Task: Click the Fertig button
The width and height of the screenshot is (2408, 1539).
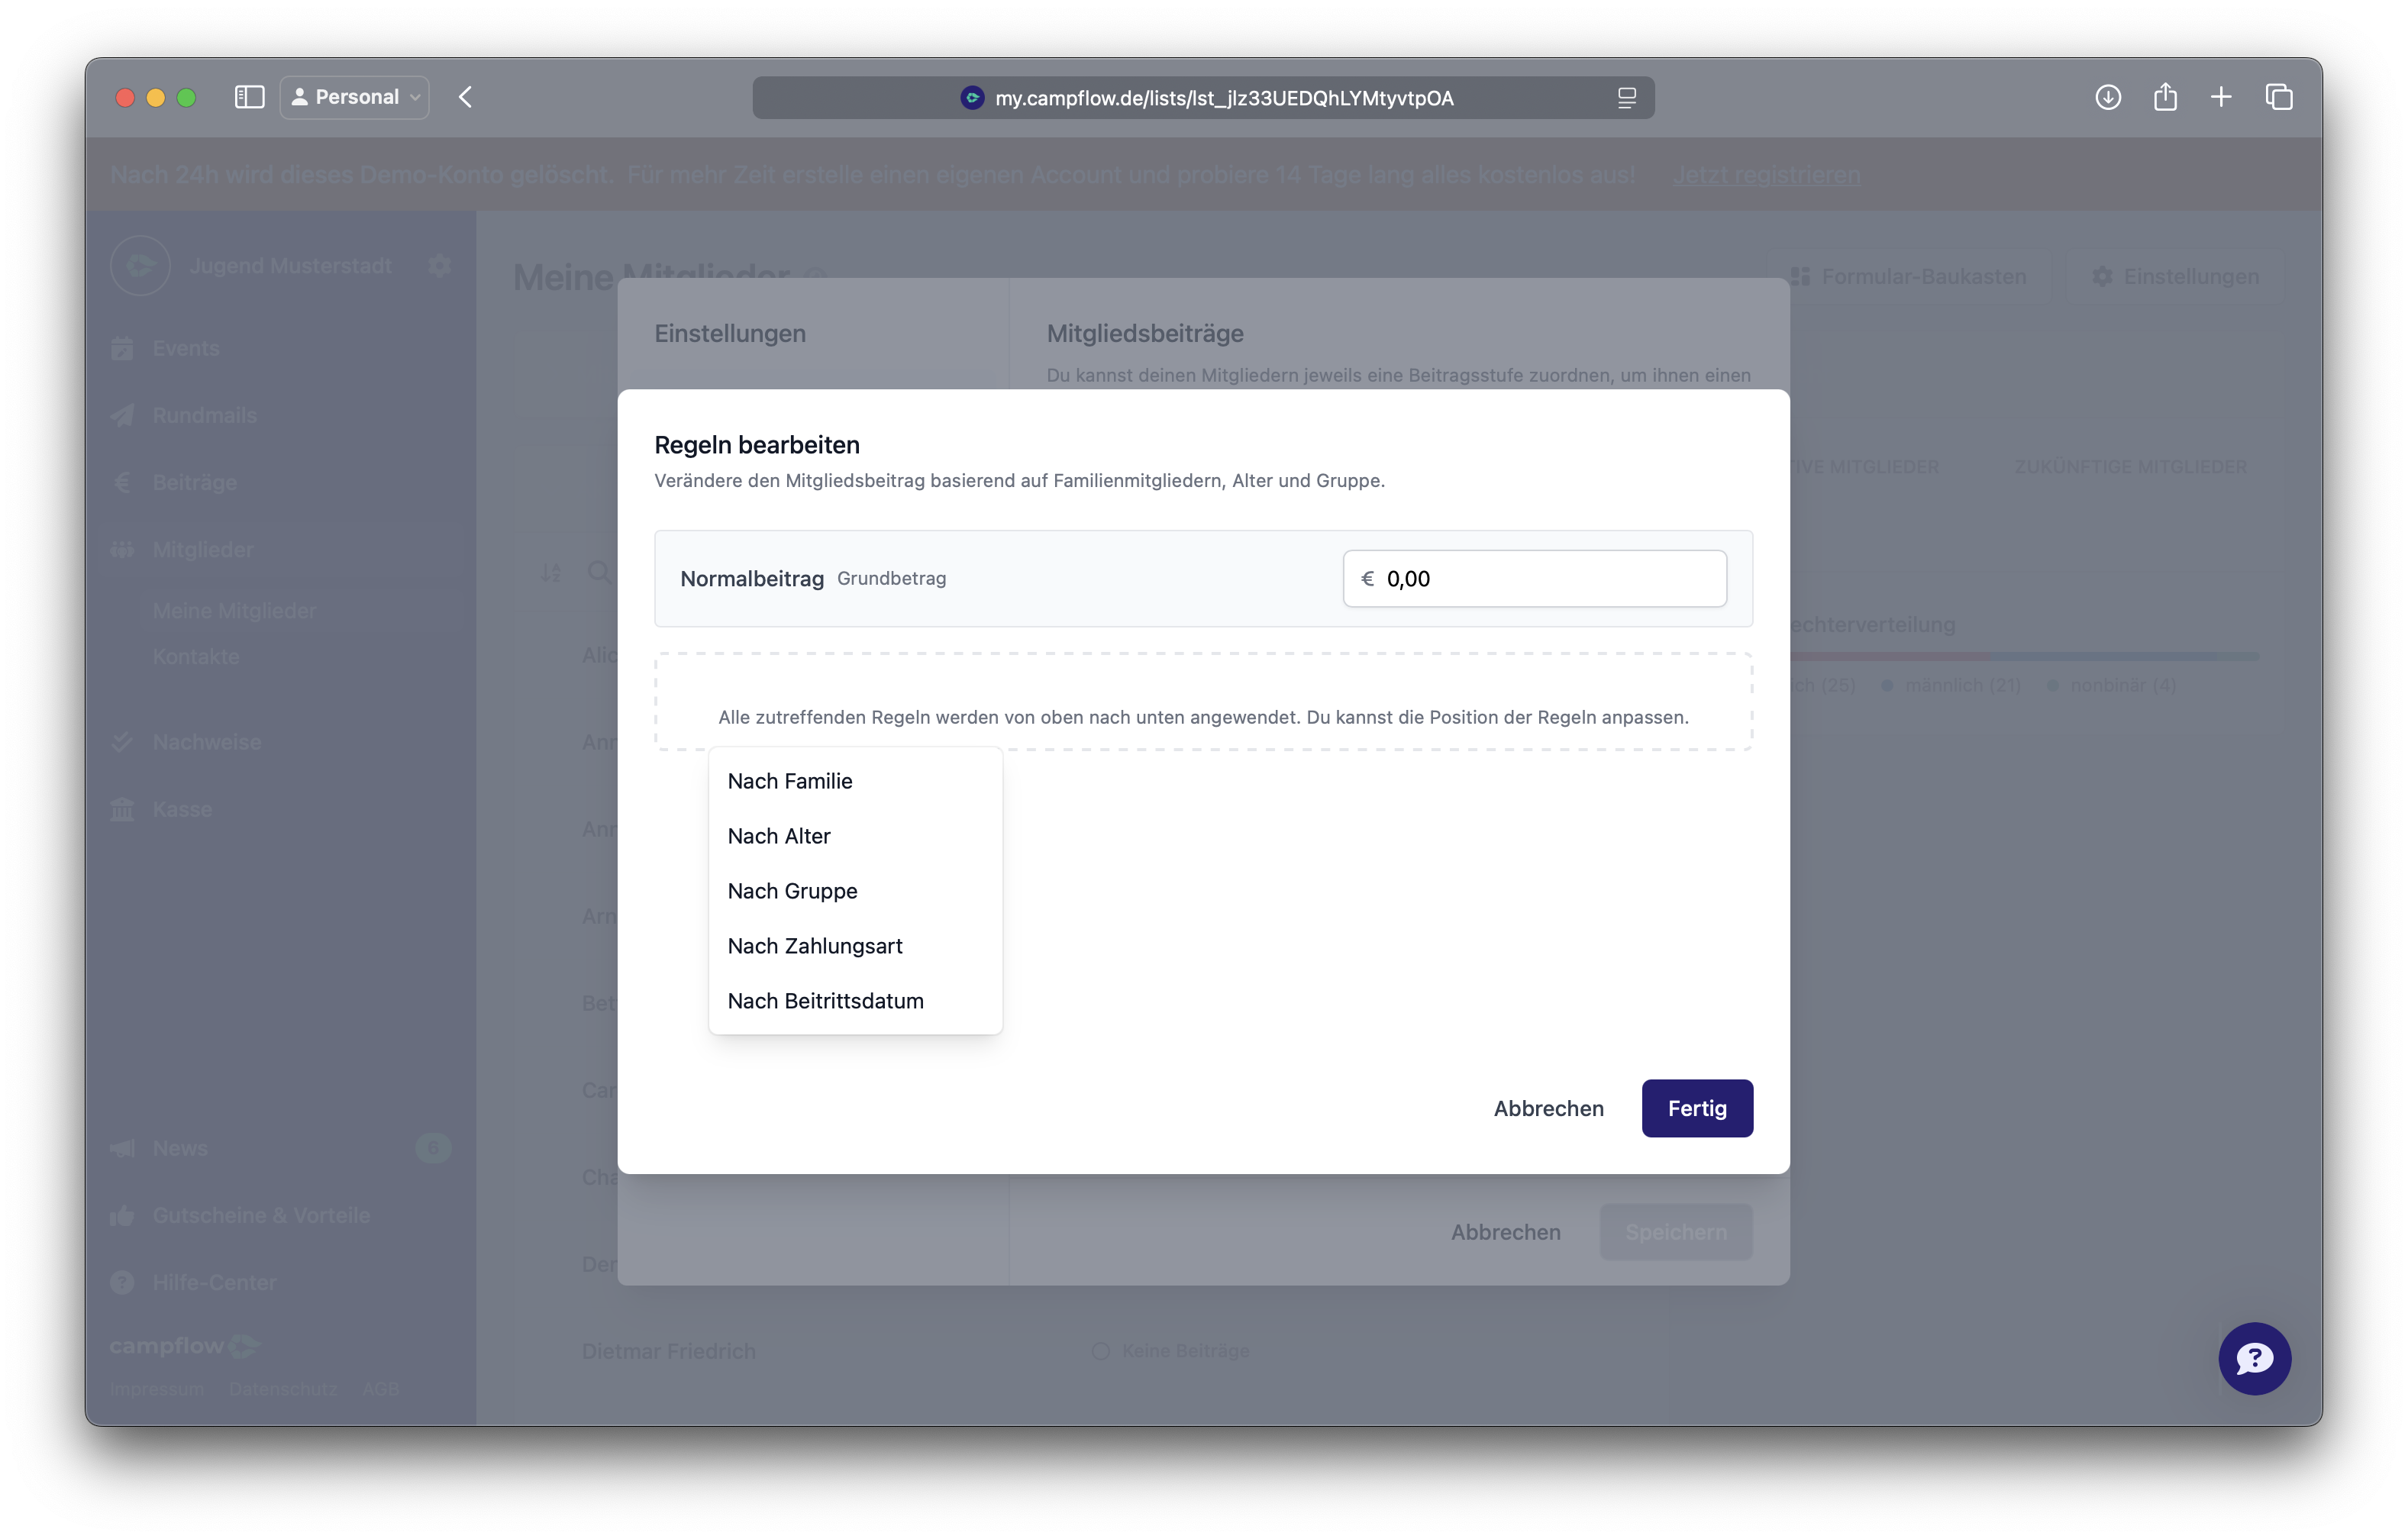Action: tap(1697, 1108)
